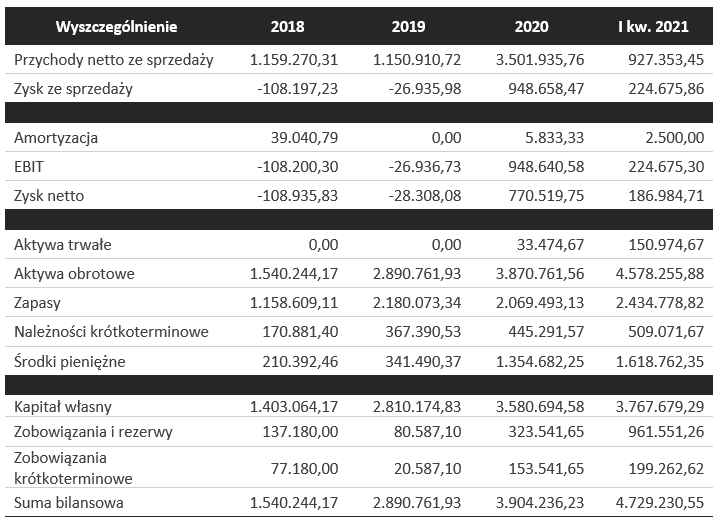Click the EBIT row label
This screenshot has height=525, width=721.
(32, 166)
